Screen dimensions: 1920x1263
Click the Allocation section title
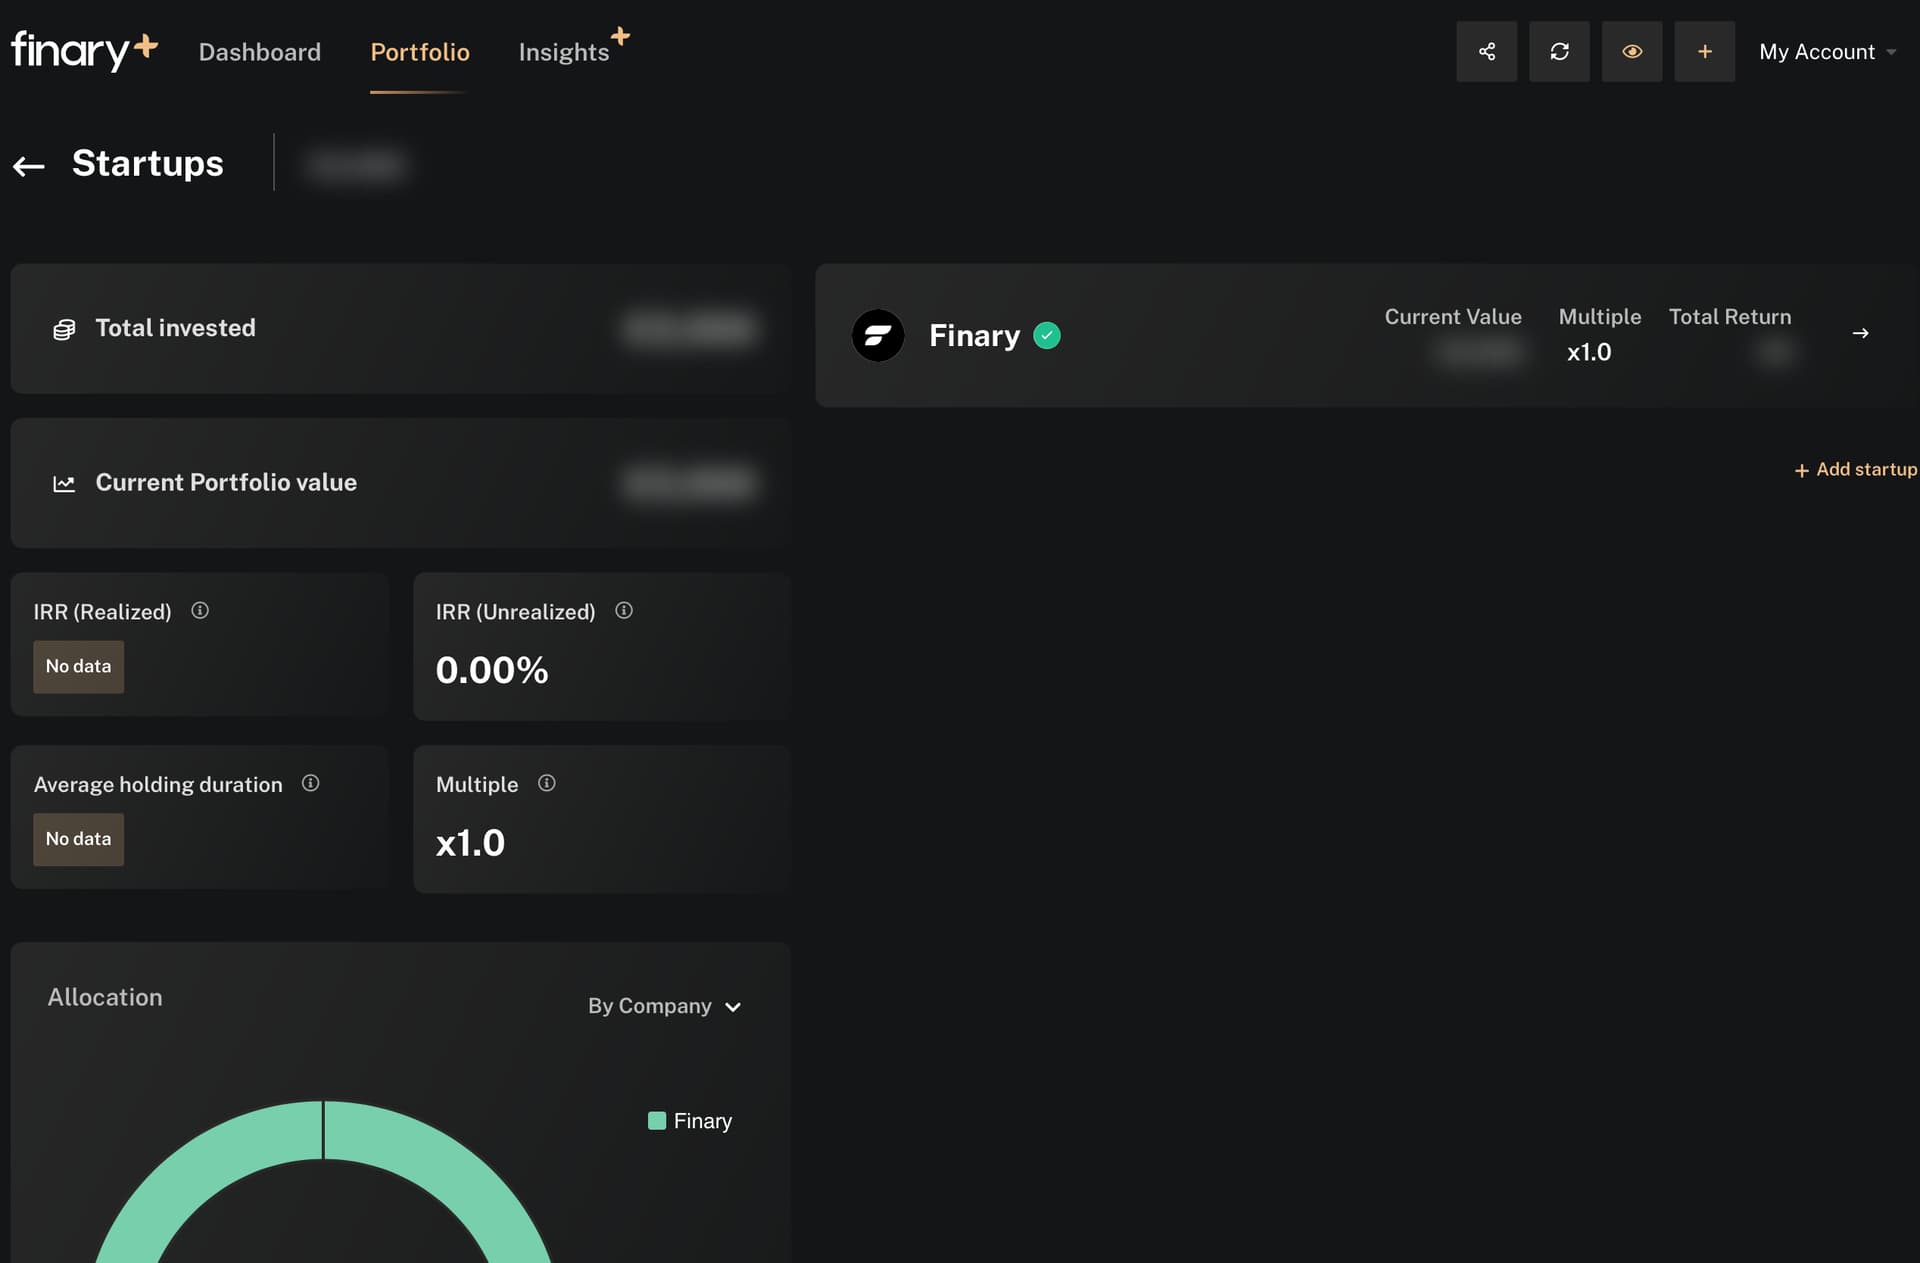pos(105,997)
